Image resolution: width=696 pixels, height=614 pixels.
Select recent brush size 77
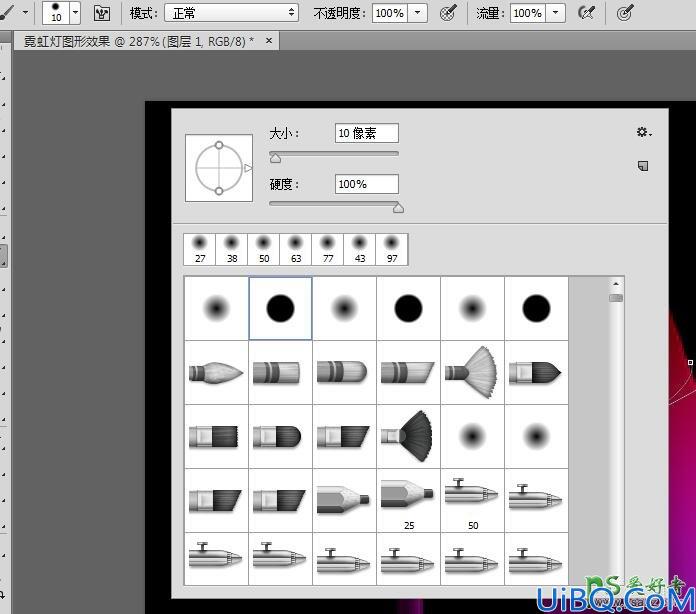(x=328, y=250)
